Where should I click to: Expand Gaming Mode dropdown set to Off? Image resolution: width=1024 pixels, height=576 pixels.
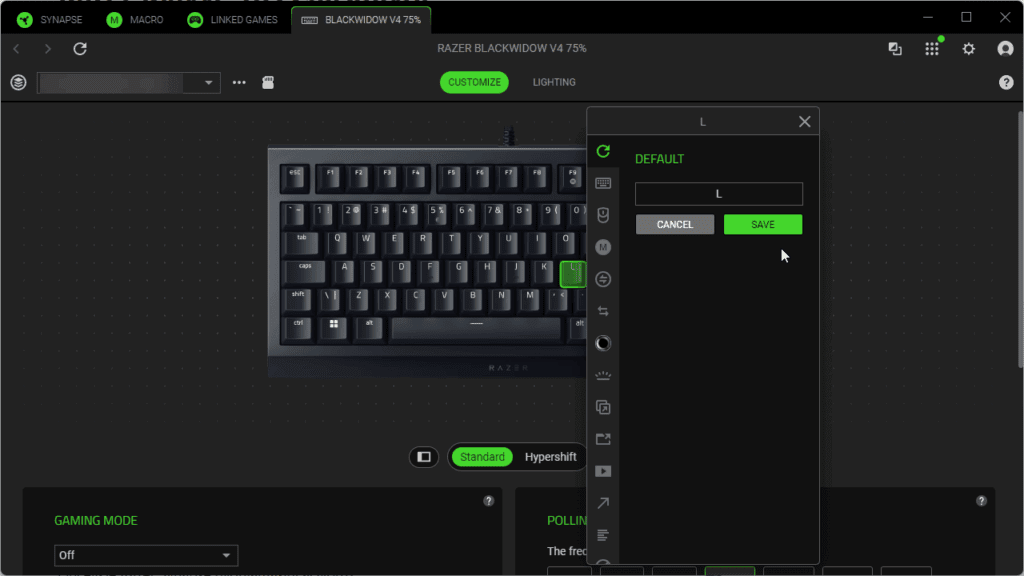pos(146,555)
